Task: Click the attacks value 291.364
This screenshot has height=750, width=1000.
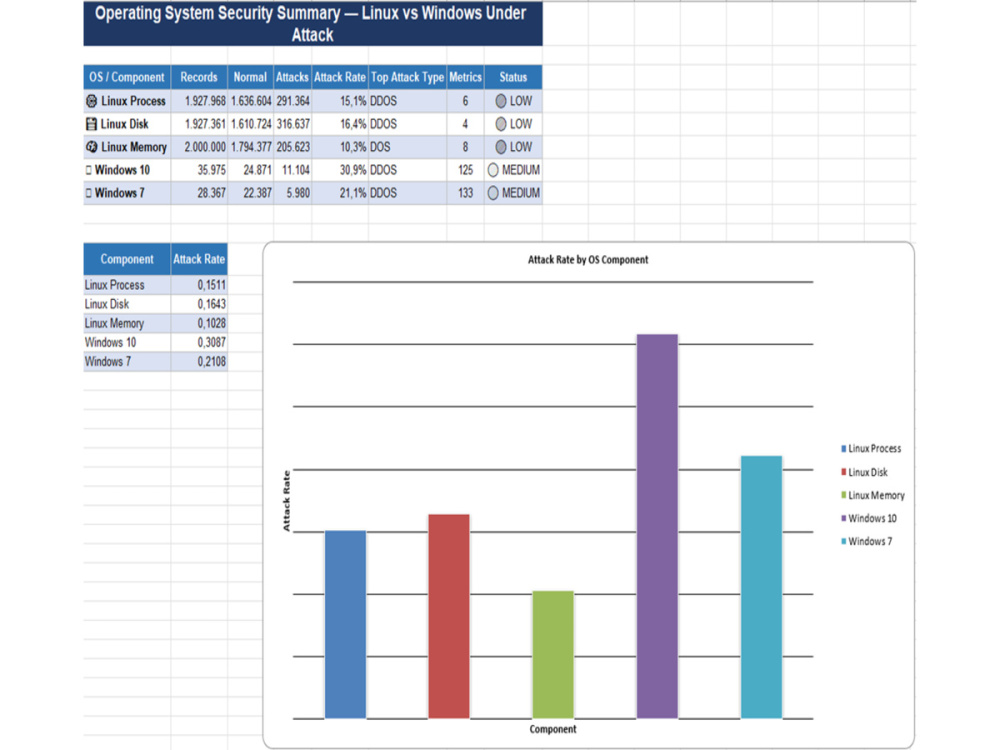Action: click(293, 101)
